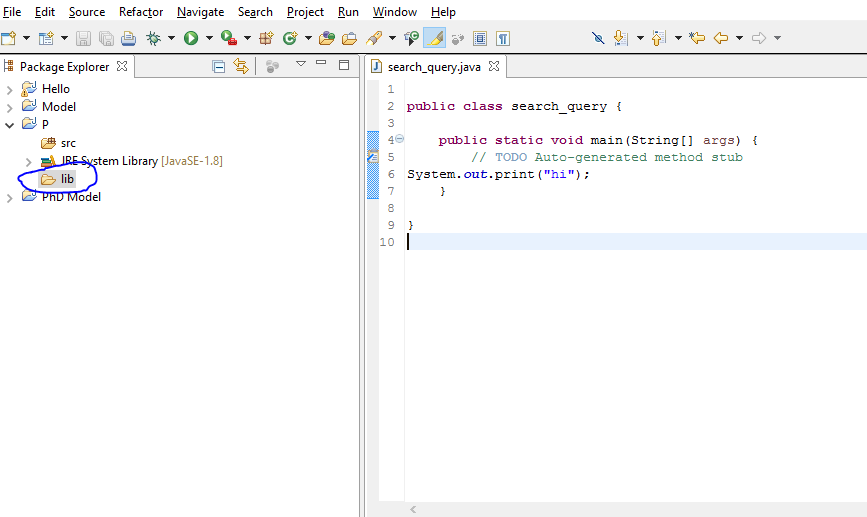Click the class name search_query in code
Image resolution: width=867 pixels, height=517 pixels.
coord(558,106)
